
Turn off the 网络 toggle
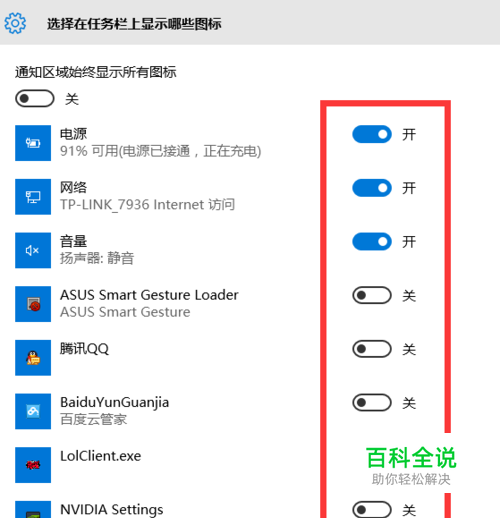point(372,188)
